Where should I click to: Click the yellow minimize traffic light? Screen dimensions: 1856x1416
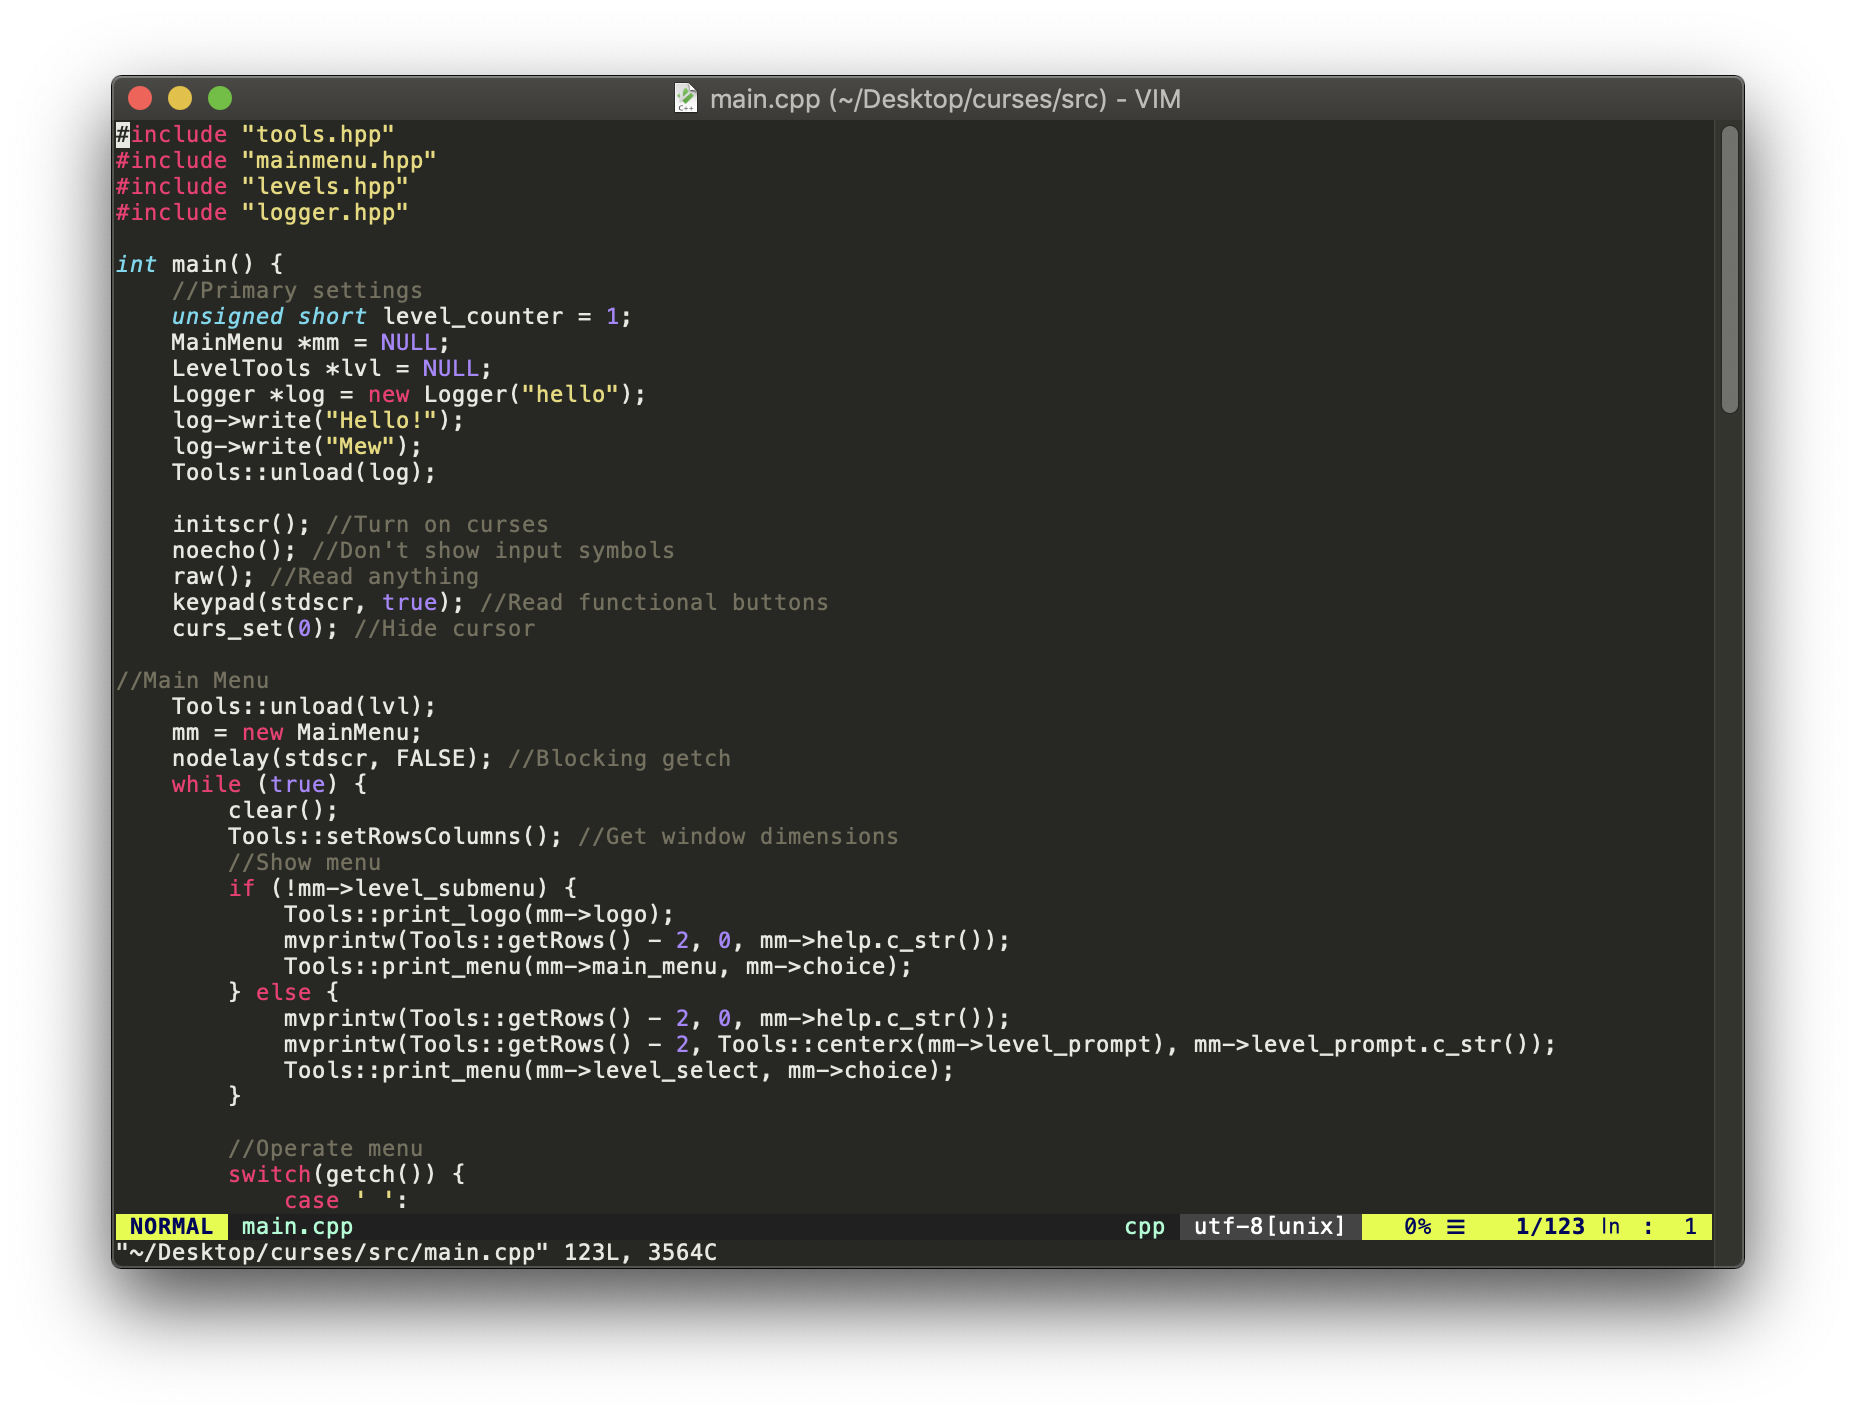click(180, 99)
